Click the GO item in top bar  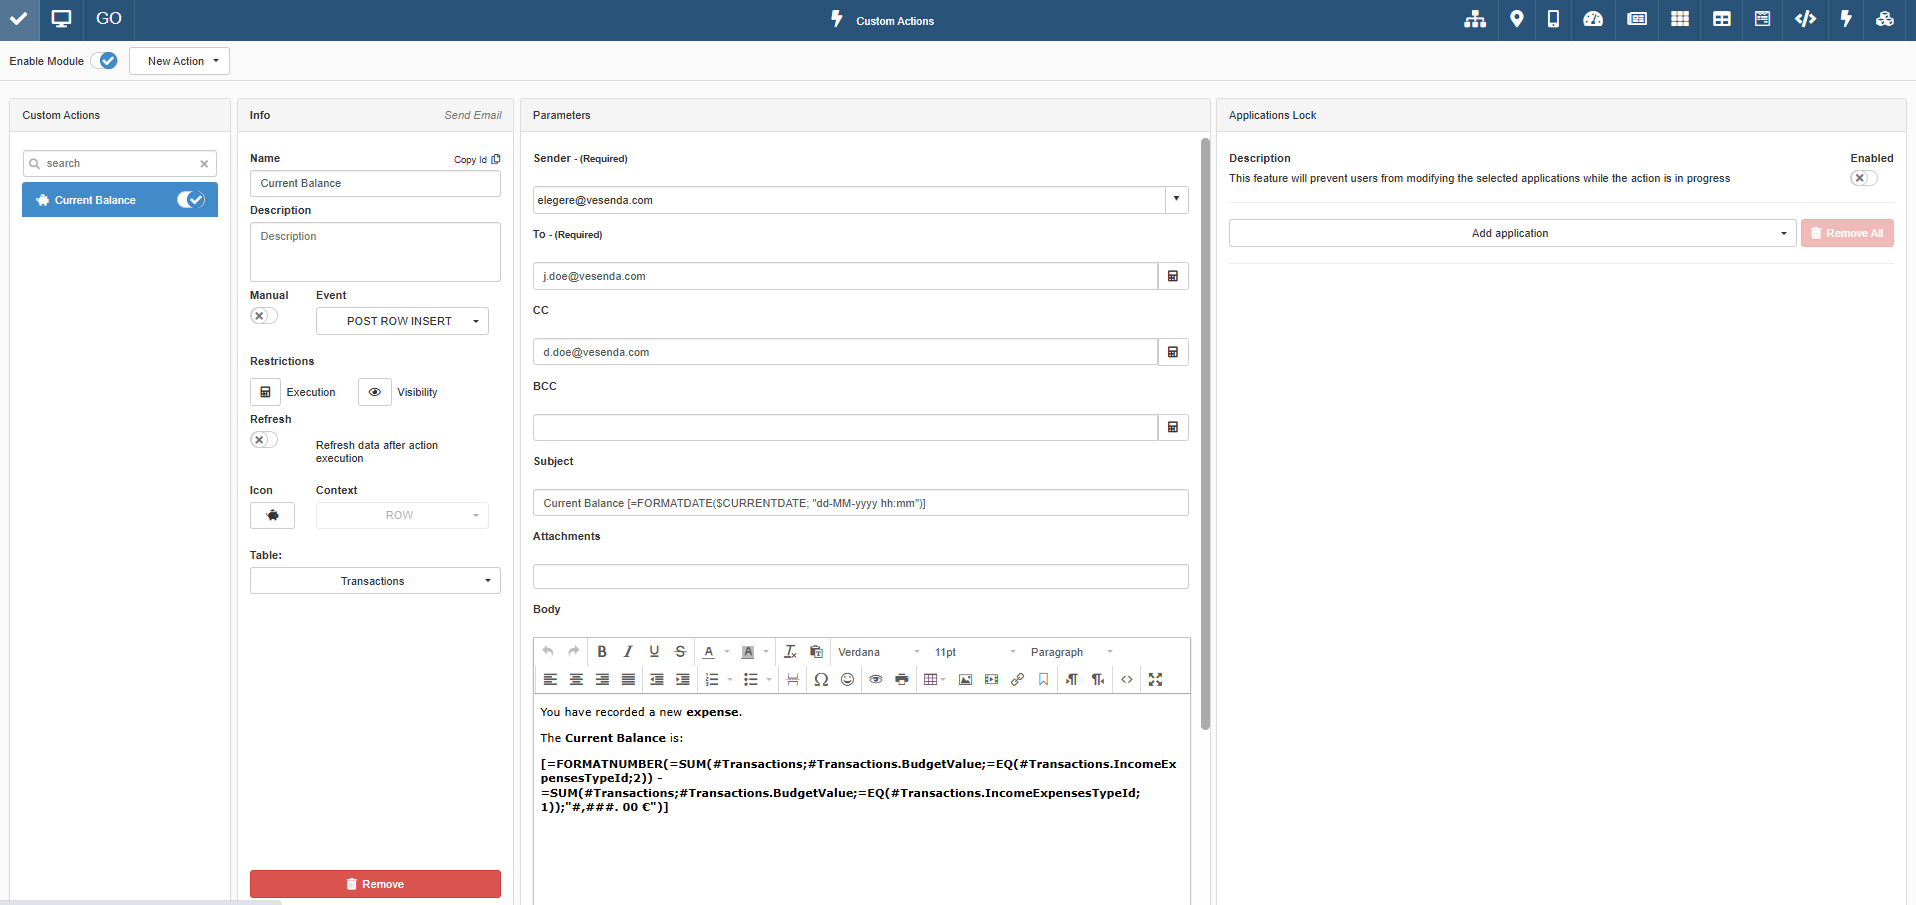pos(109,19)
